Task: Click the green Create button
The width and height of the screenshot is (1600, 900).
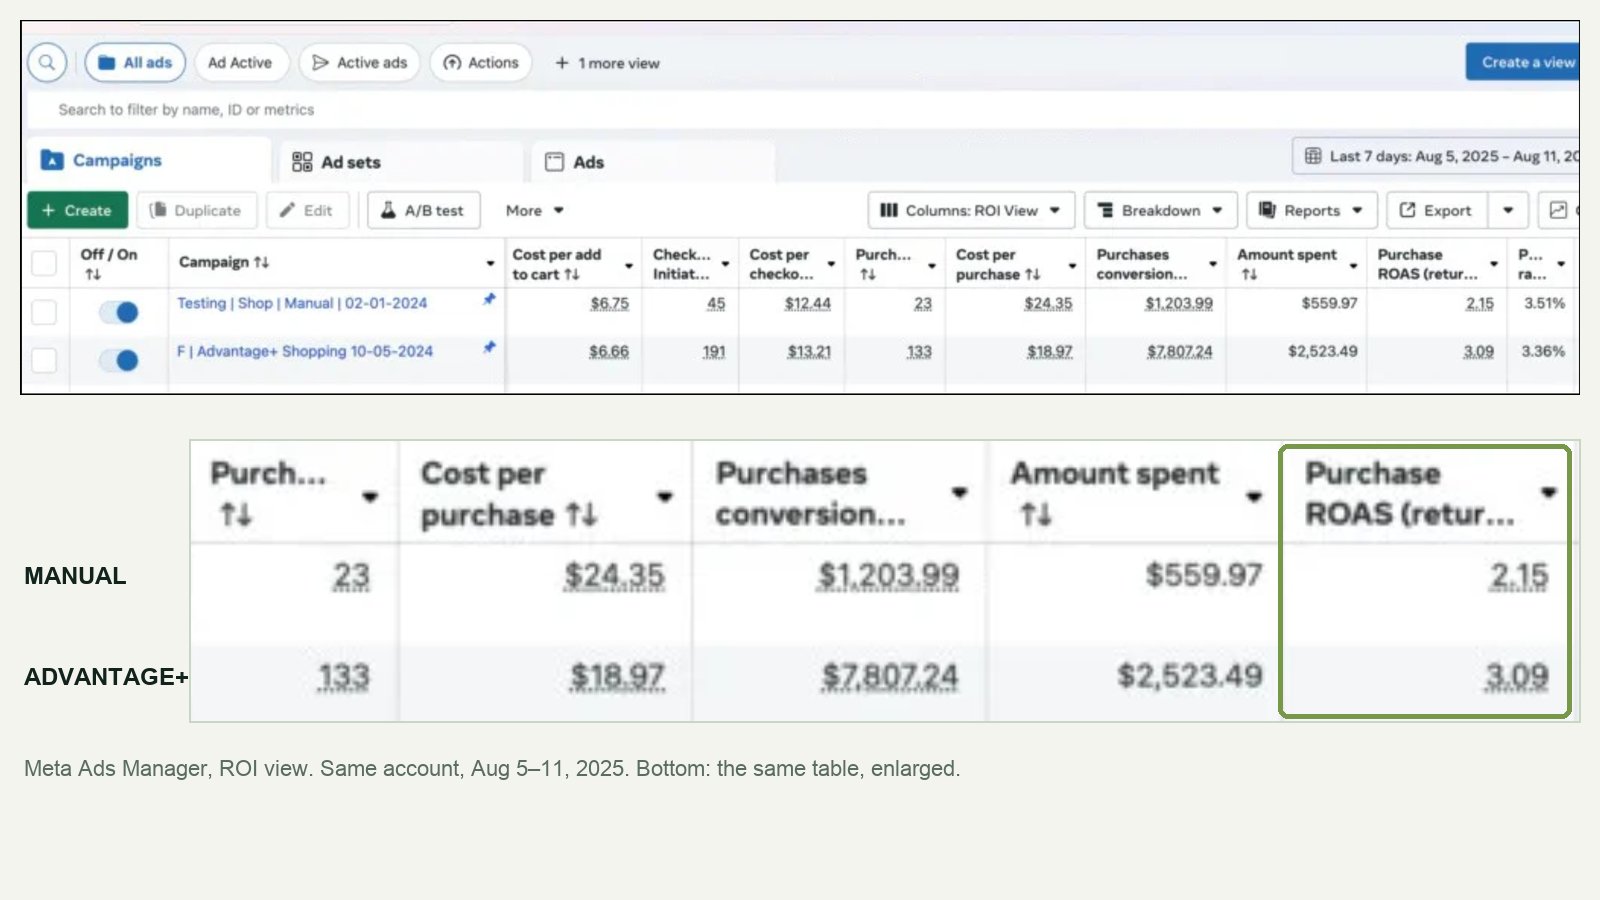Action: [78, 210]
